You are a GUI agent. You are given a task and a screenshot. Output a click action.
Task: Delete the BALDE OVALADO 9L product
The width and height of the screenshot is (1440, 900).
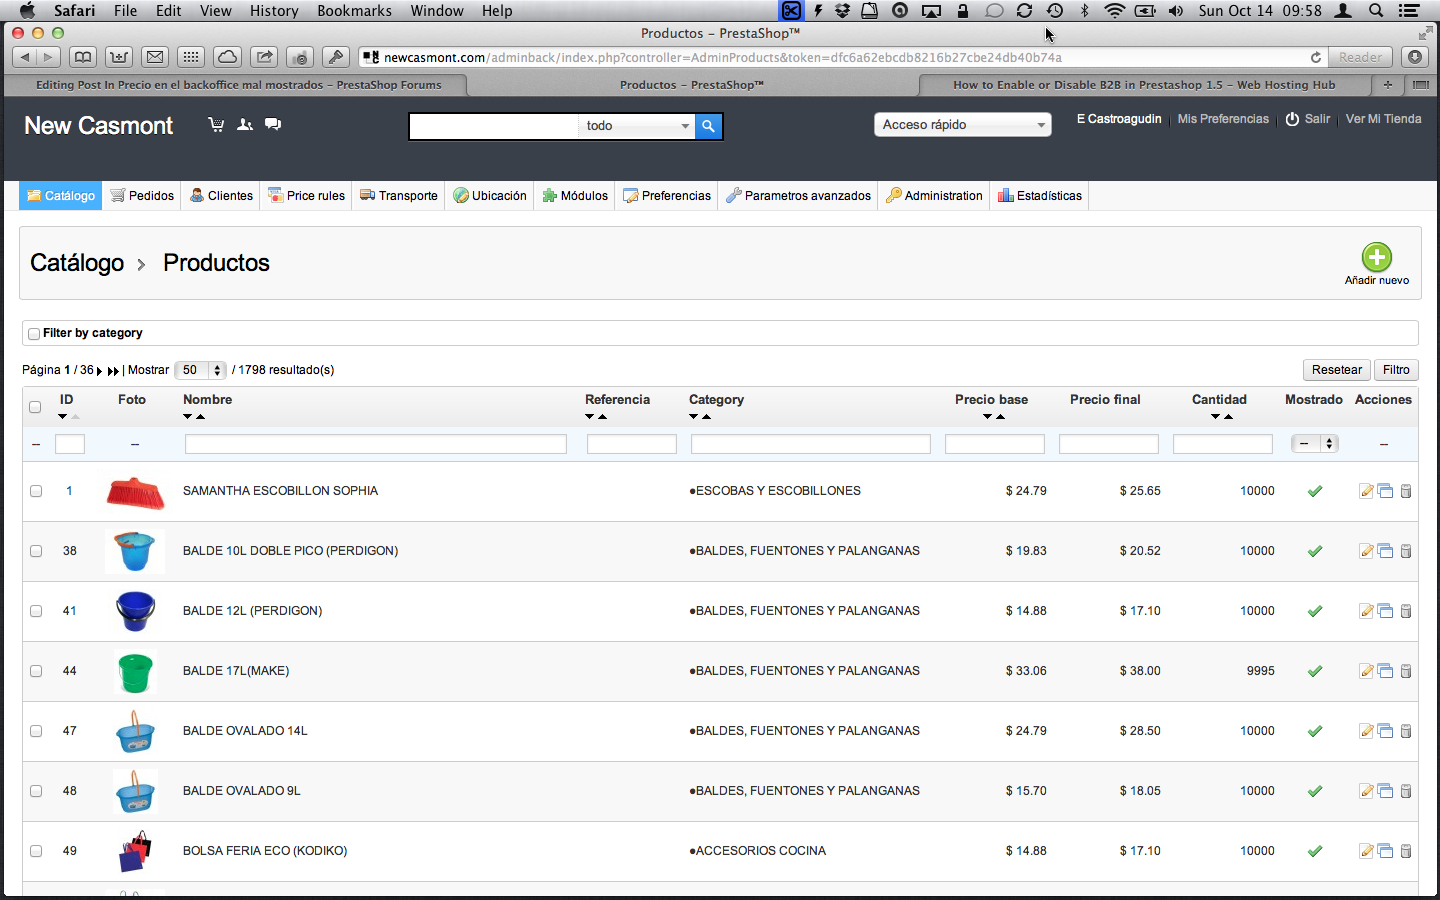[1406, 791]
